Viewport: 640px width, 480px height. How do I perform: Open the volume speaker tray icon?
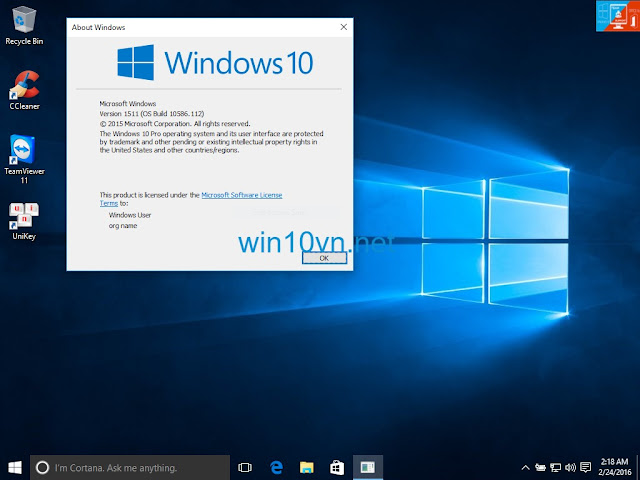tap(570, 468)
